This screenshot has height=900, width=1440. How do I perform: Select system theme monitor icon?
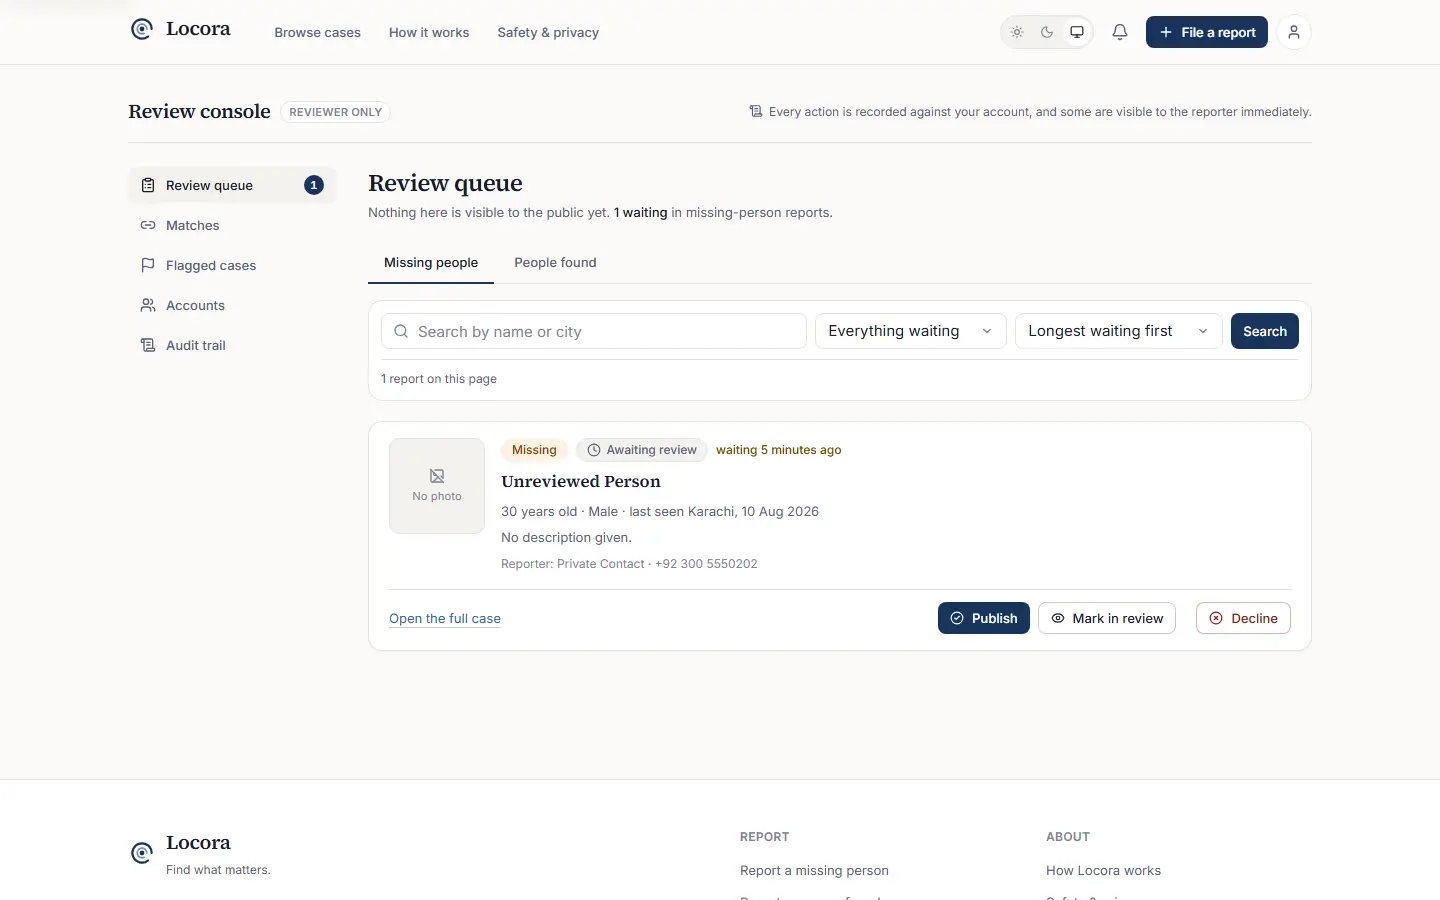click(x=1077, y=32)
